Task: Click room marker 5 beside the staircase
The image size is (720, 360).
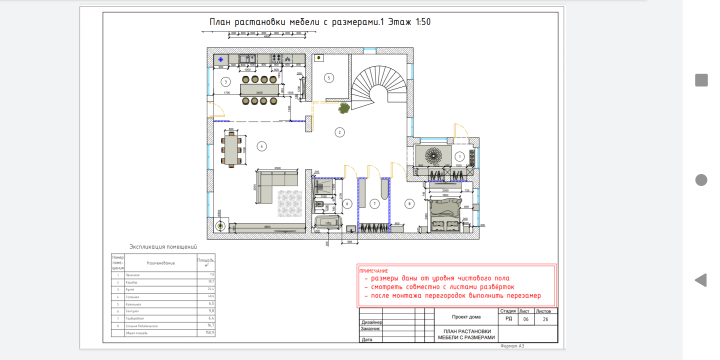Action: click(329, 78)
